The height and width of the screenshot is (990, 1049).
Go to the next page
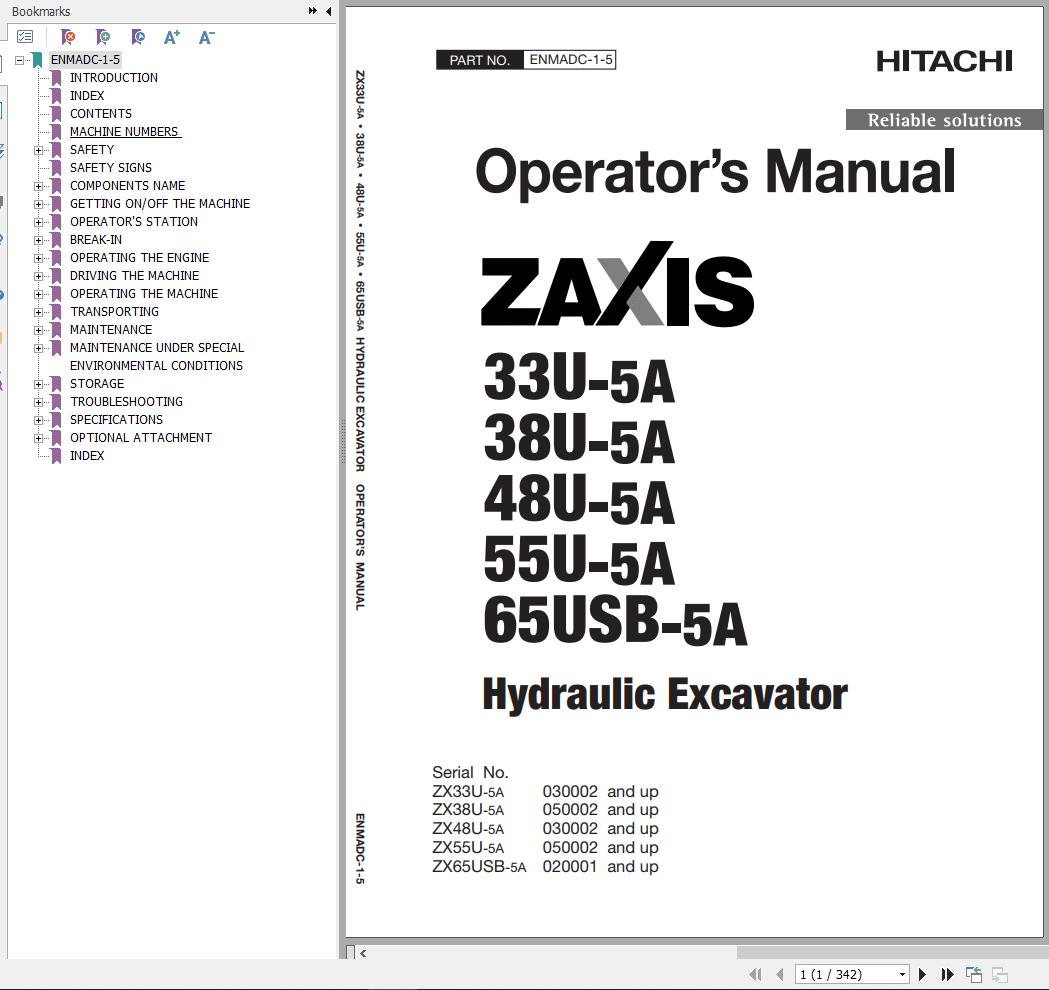pos(923,975)
